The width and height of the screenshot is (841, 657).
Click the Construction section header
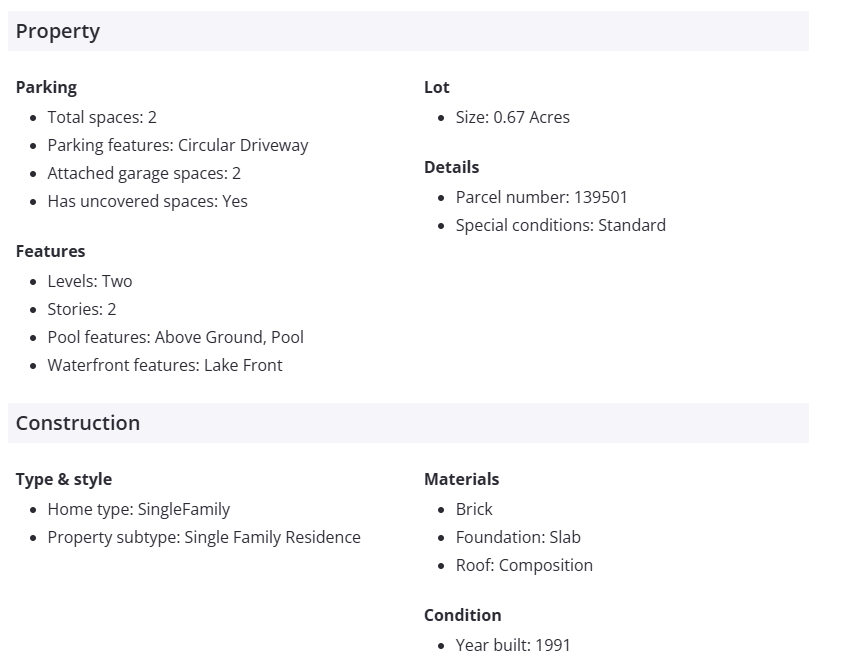tap(78, 423)
